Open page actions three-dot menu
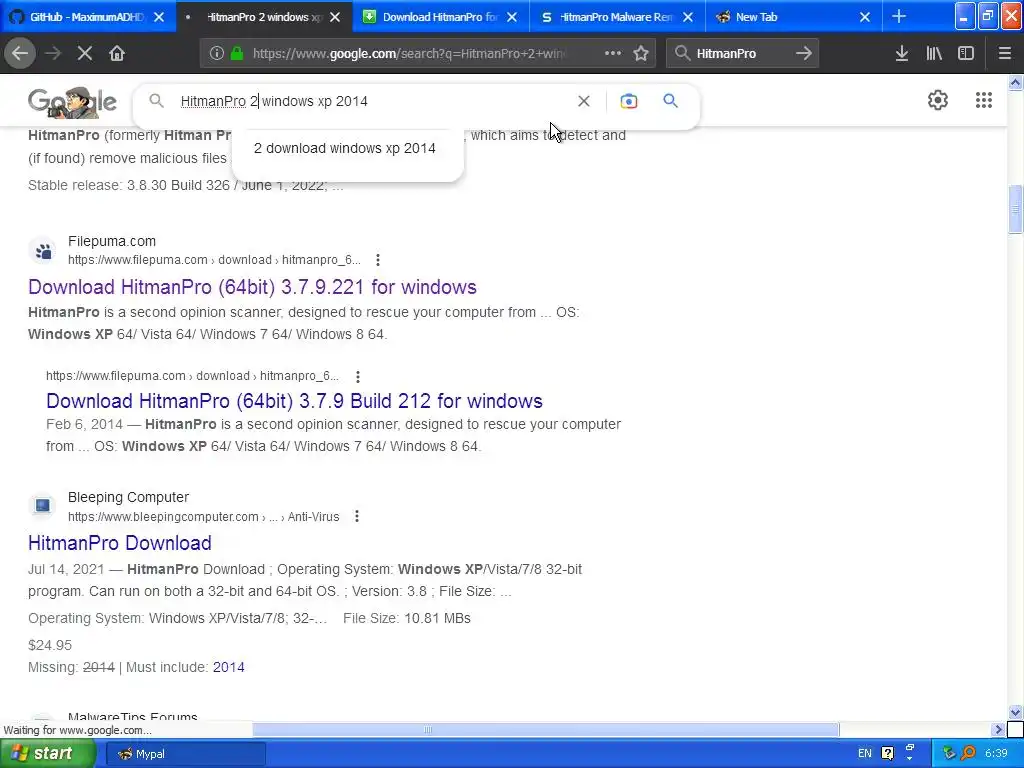1024x768 pixels. pyautogui.click(x=613, y=54)
